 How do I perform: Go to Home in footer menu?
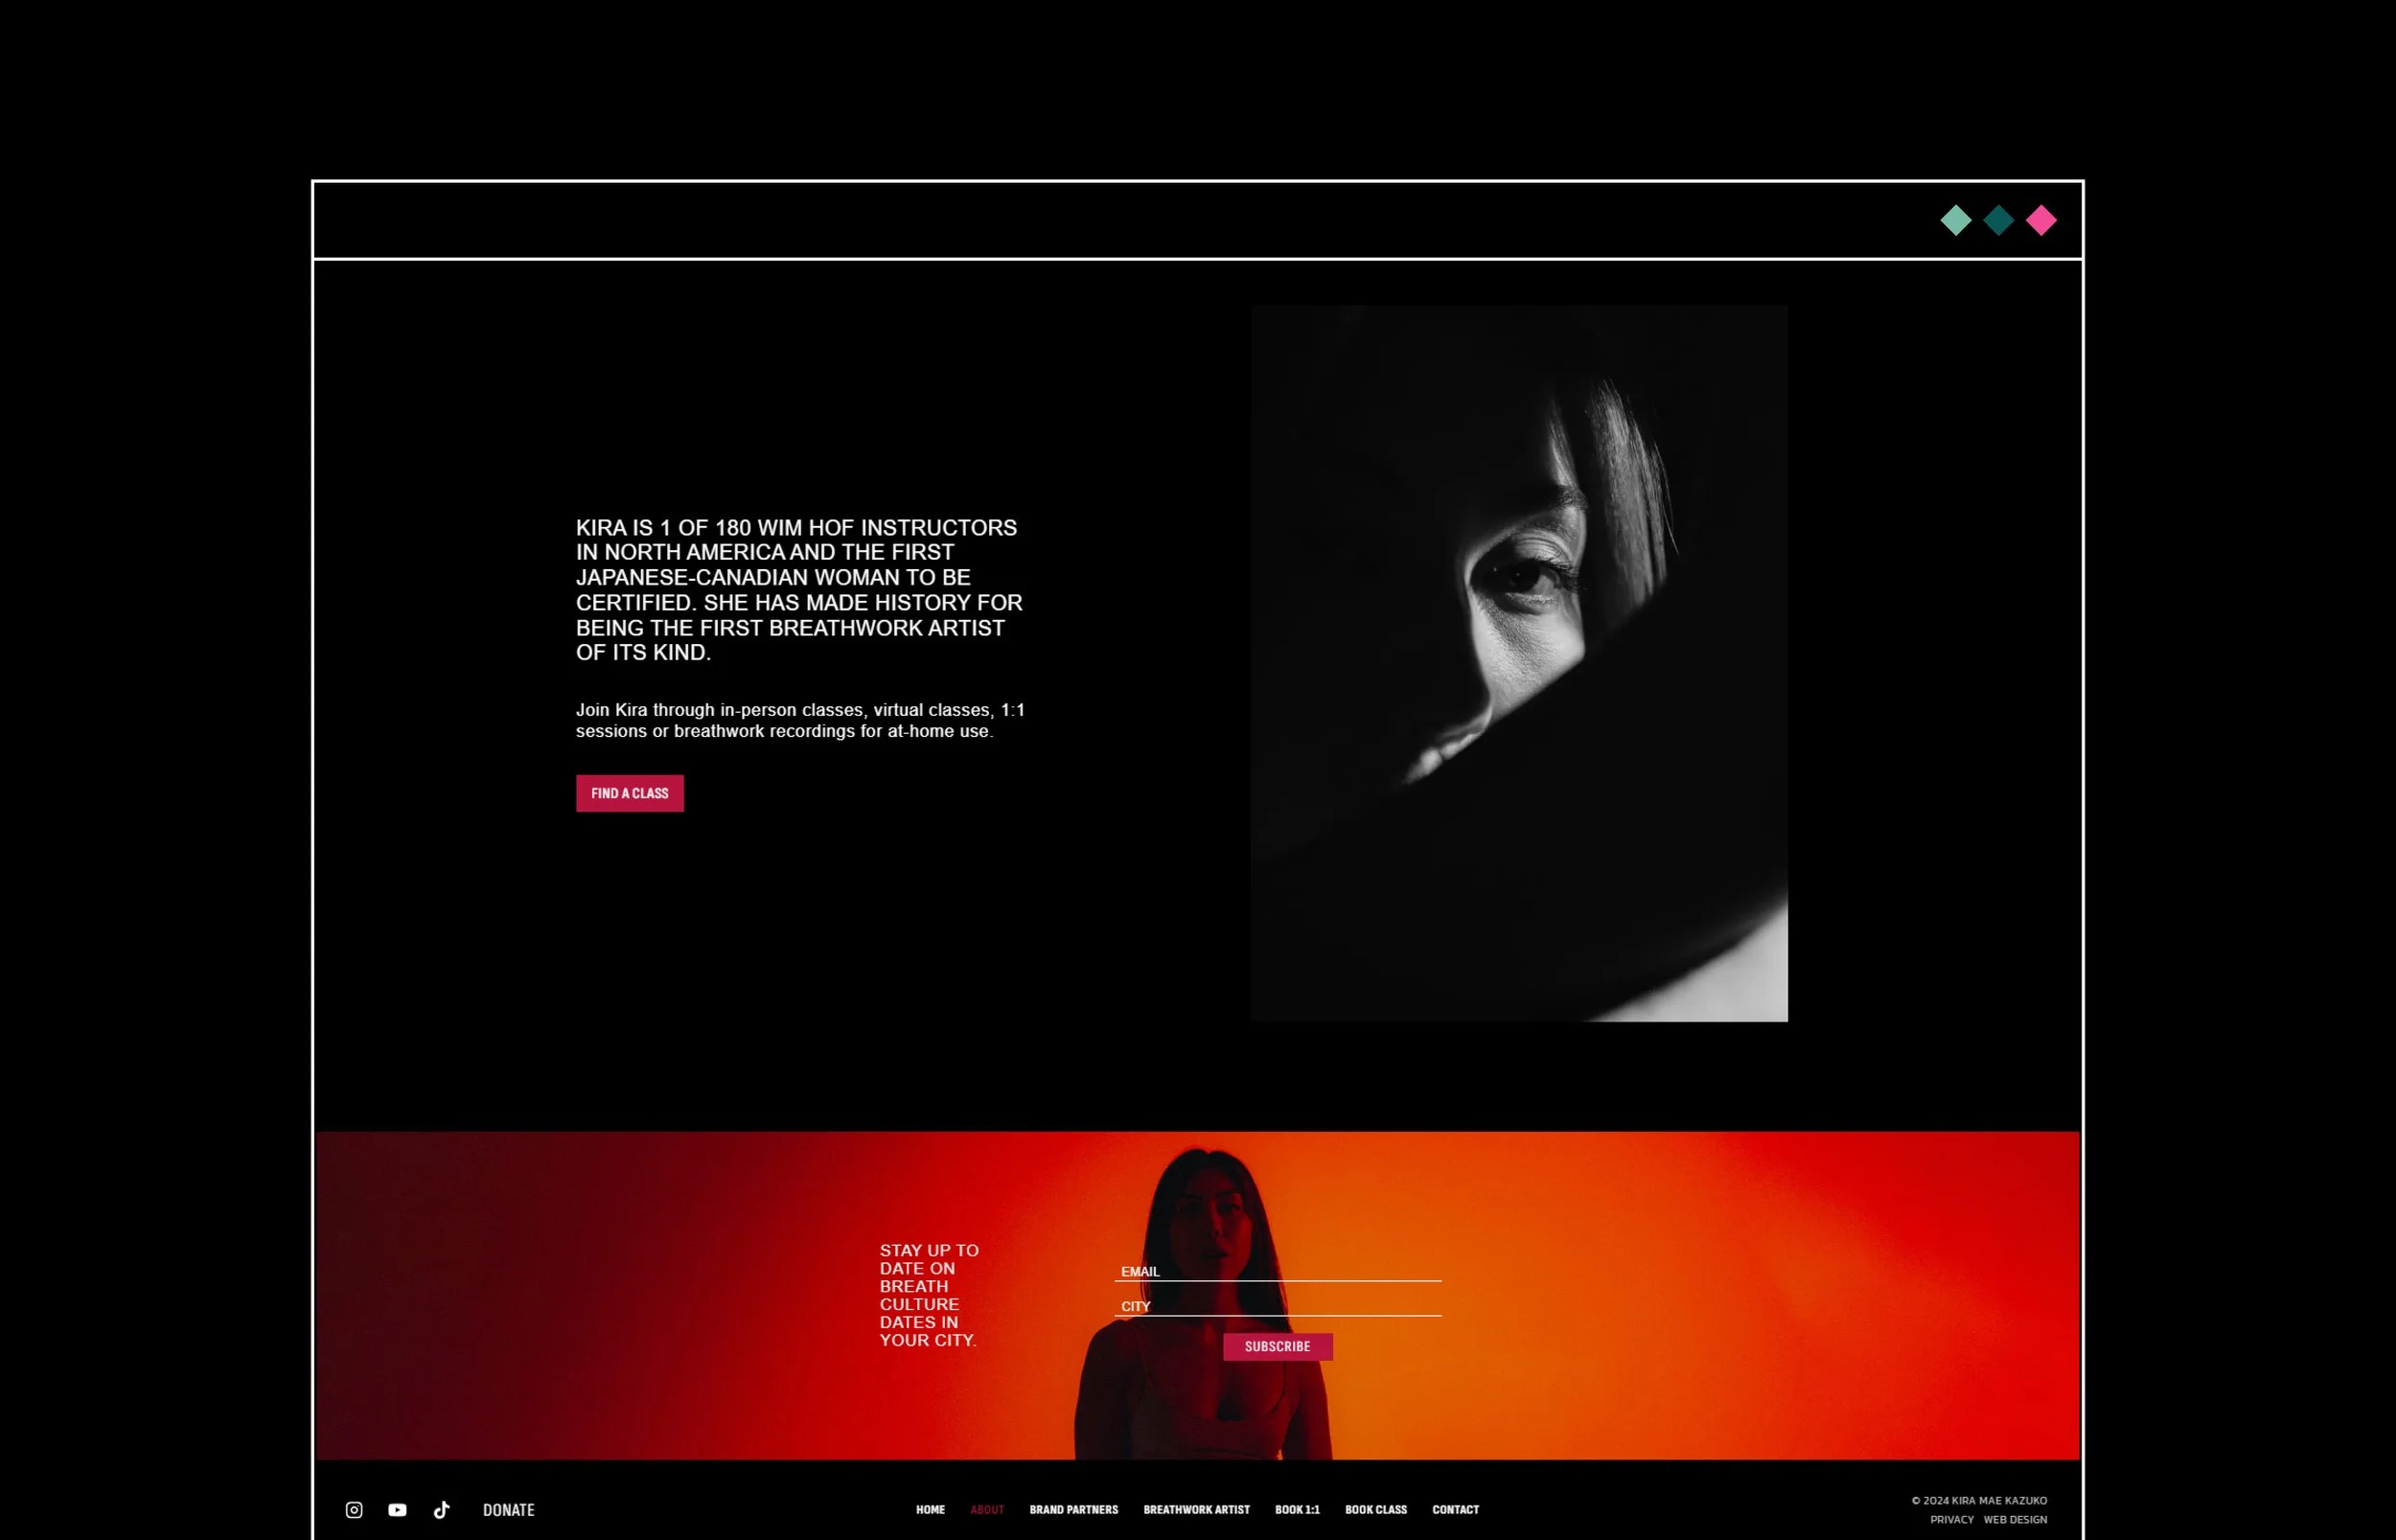click(930, 1510)
